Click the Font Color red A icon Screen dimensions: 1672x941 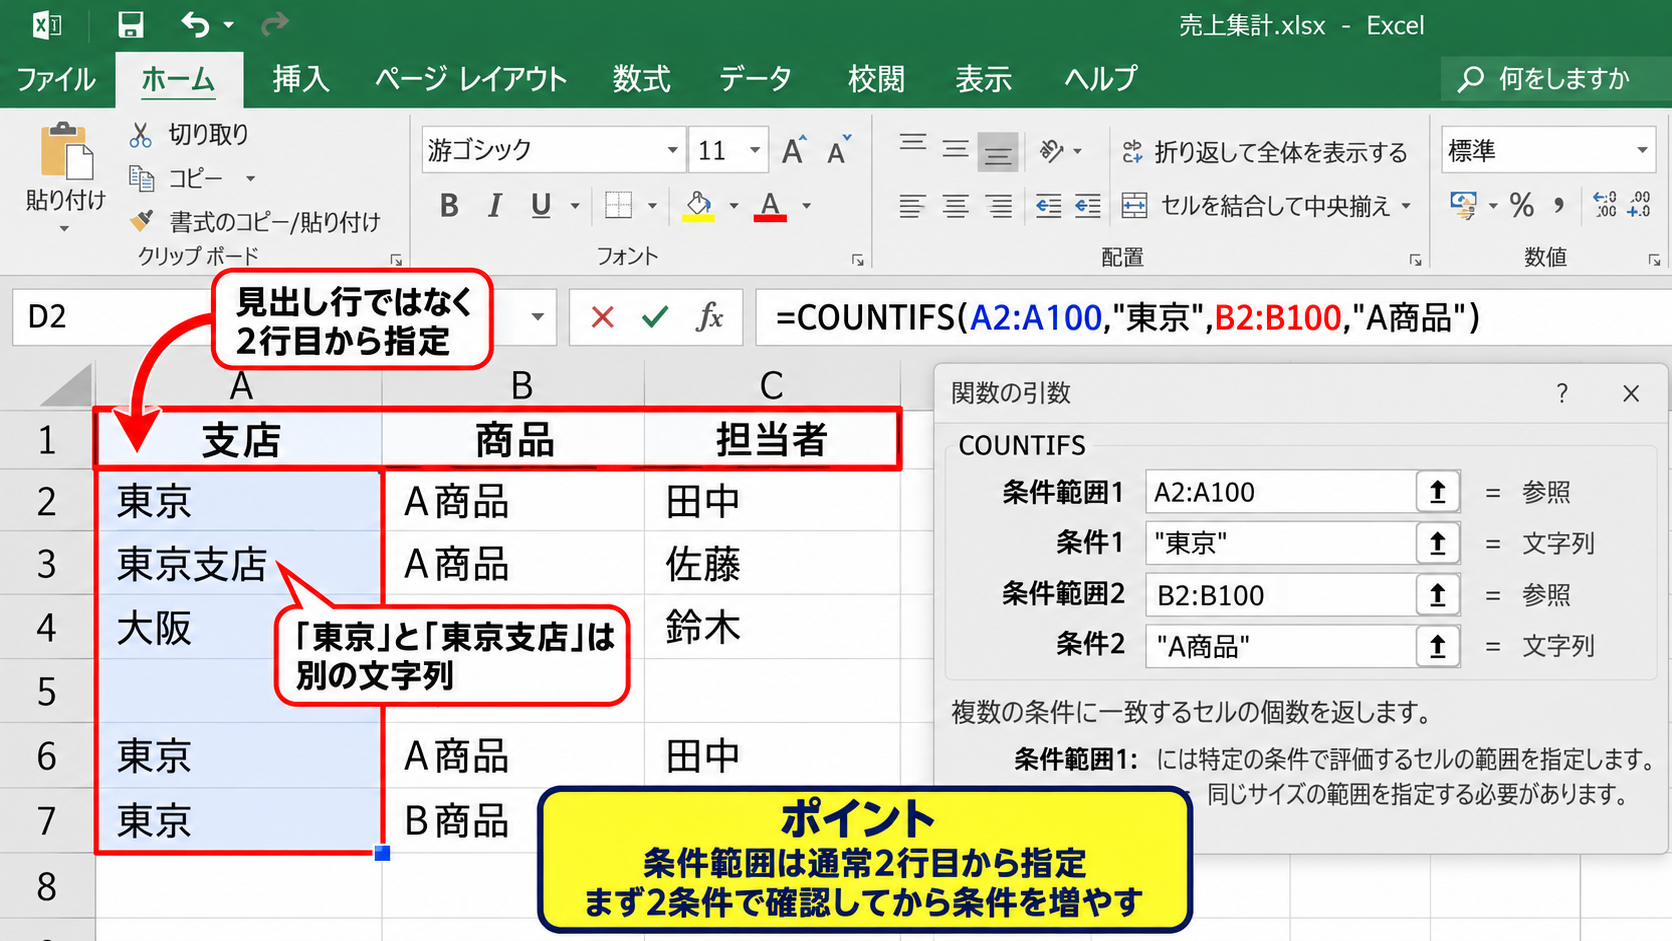coord(769,206)
